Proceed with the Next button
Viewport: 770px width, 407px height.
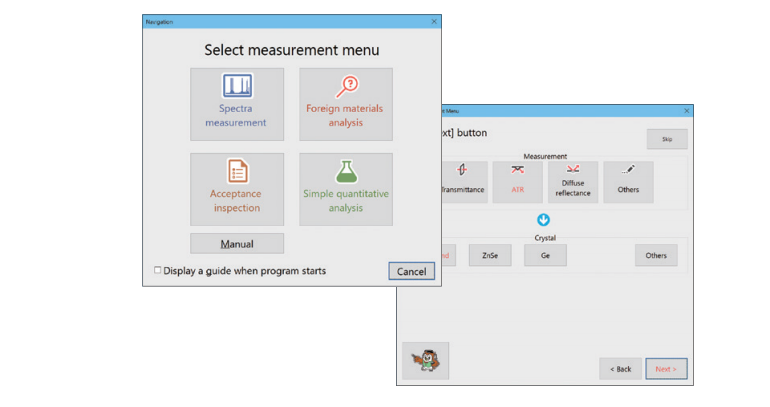[x=666, y=369]
